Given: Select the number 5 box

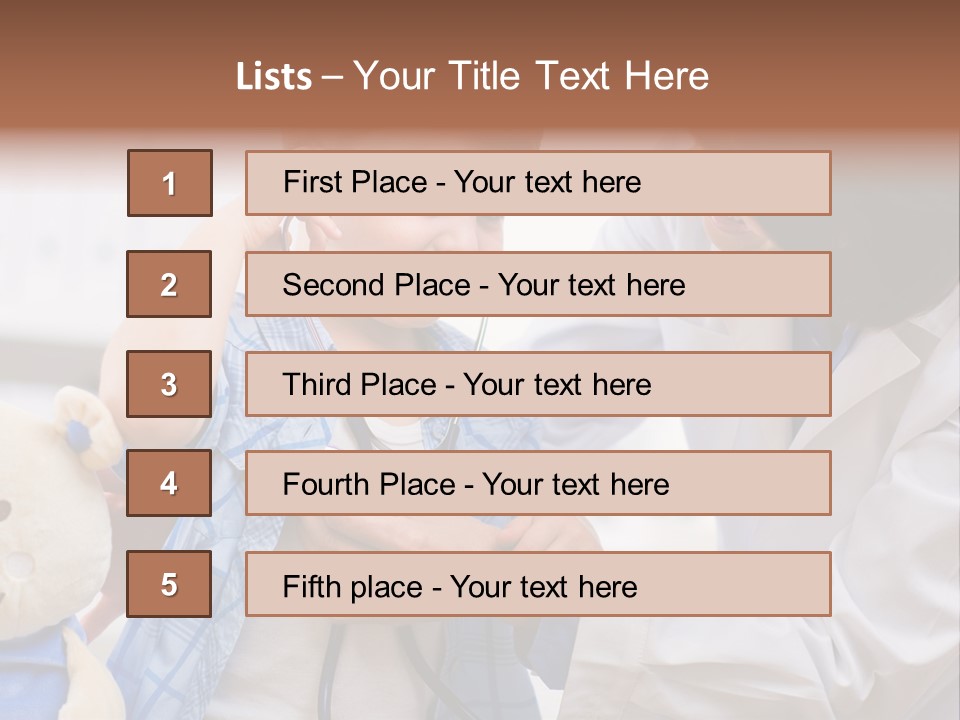Looking at the screenshot, I should click(x=169, y=584).
